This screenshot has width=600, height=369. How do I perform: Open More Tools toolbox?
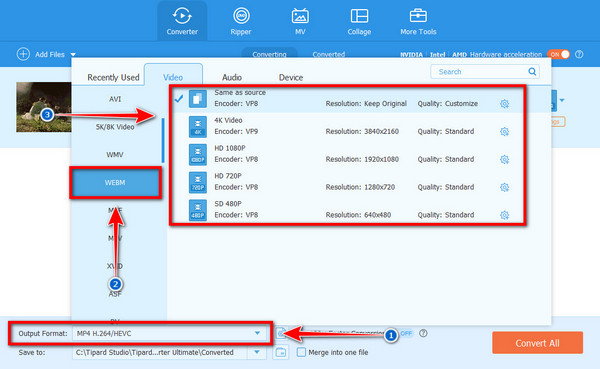418,21
